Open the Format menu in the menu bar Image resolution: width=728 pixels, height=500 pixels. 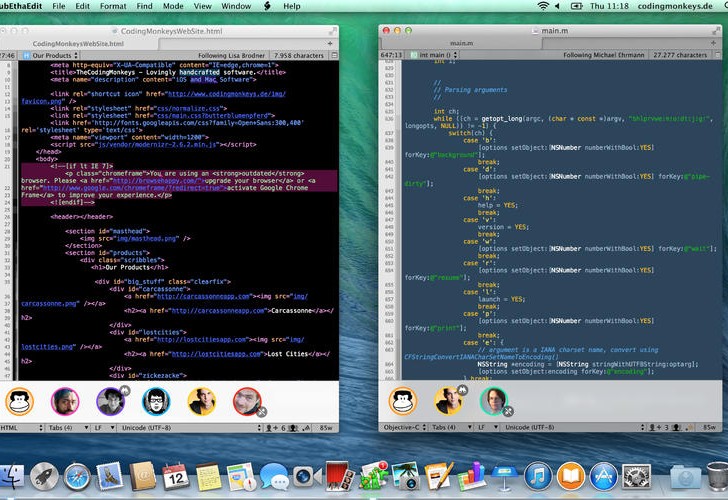coord(113,6)
